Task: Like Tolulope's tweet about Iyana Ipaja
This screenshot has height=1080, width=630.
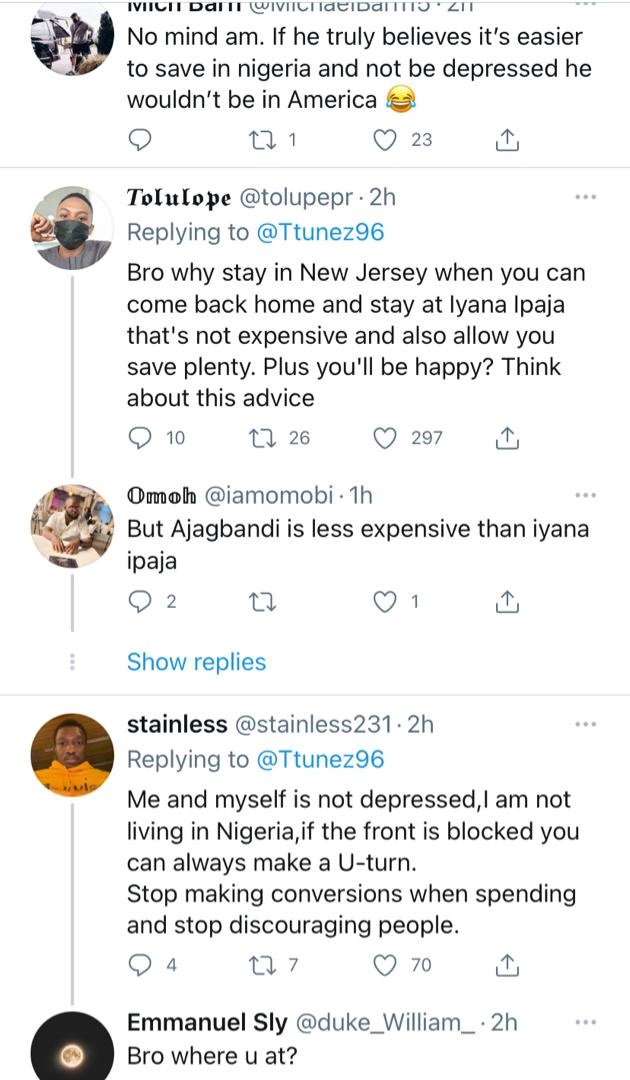Action: click(x=386, y=438)
